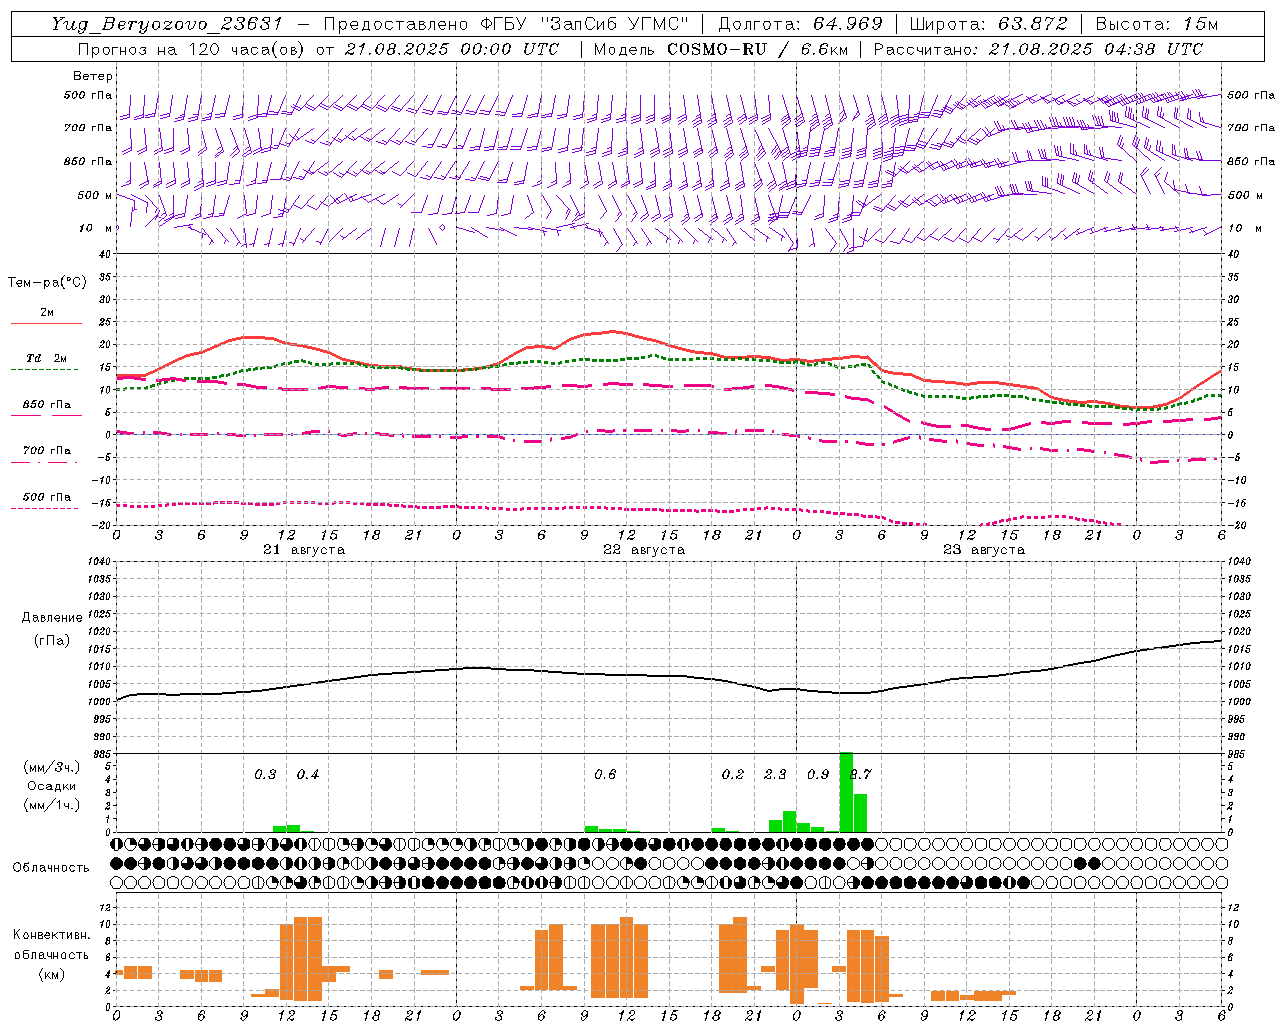Click the 2м temperature legend entry
Screen dimensions: 1280x1024
[x=47, y=313]
